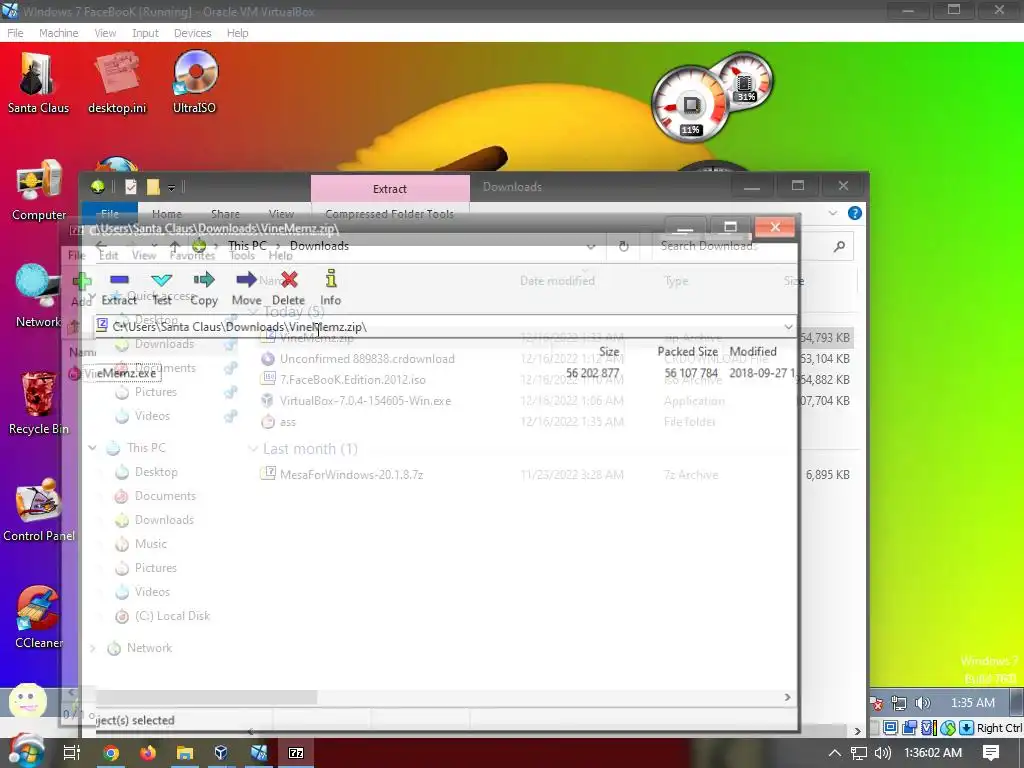Open the Compressed Folder Tools tab

tap(389, 214)
